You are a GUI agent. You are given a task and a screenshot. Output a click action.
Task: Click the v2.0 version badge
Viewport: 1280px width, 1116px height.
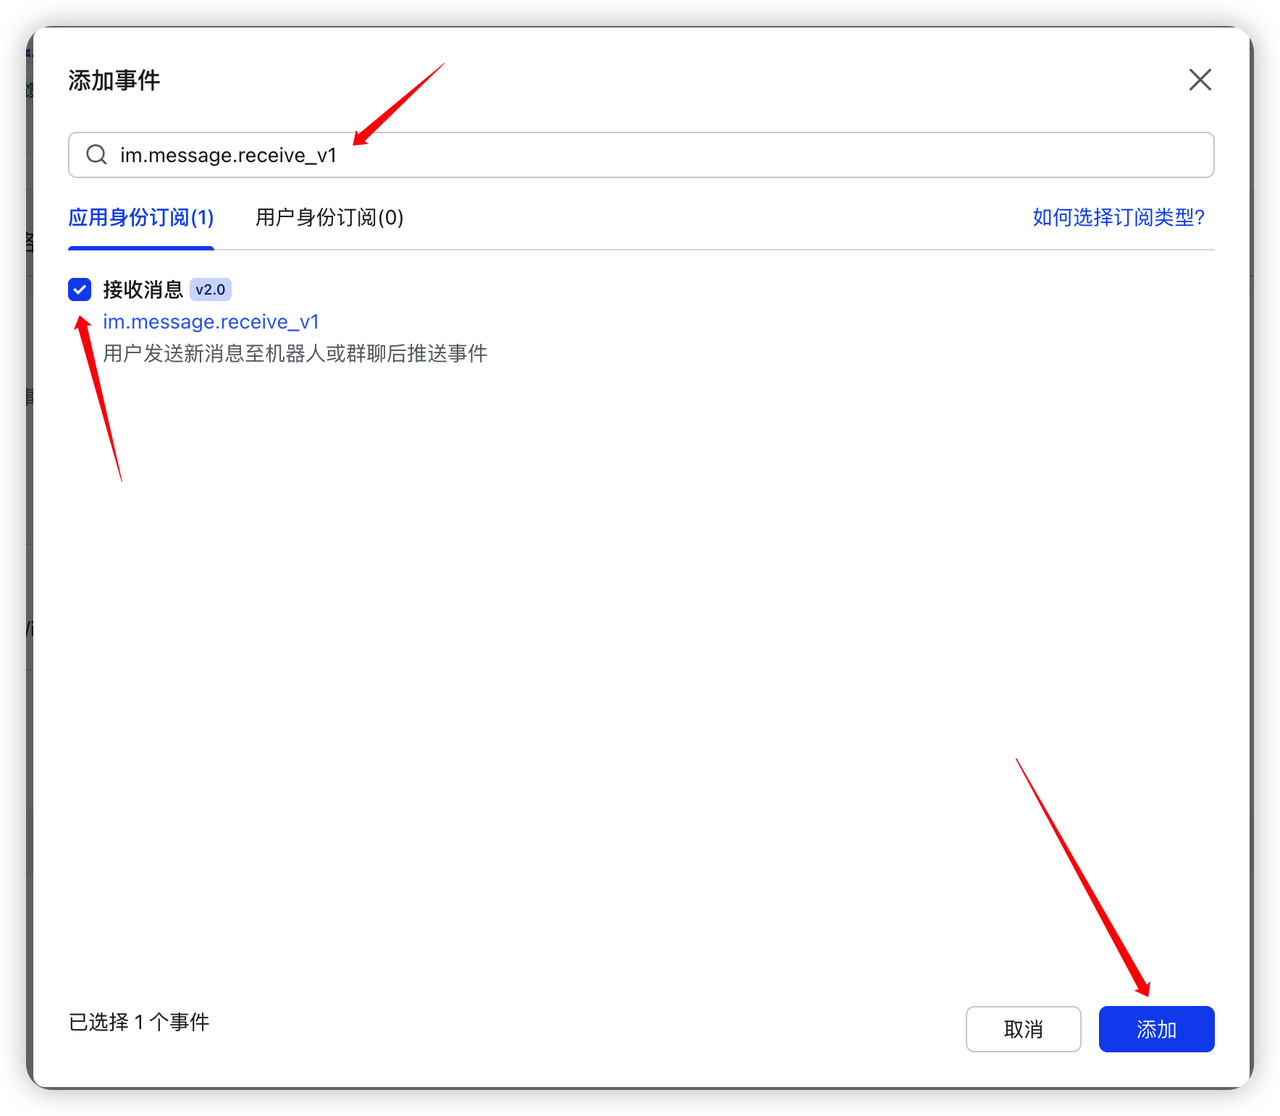(211, 290)
